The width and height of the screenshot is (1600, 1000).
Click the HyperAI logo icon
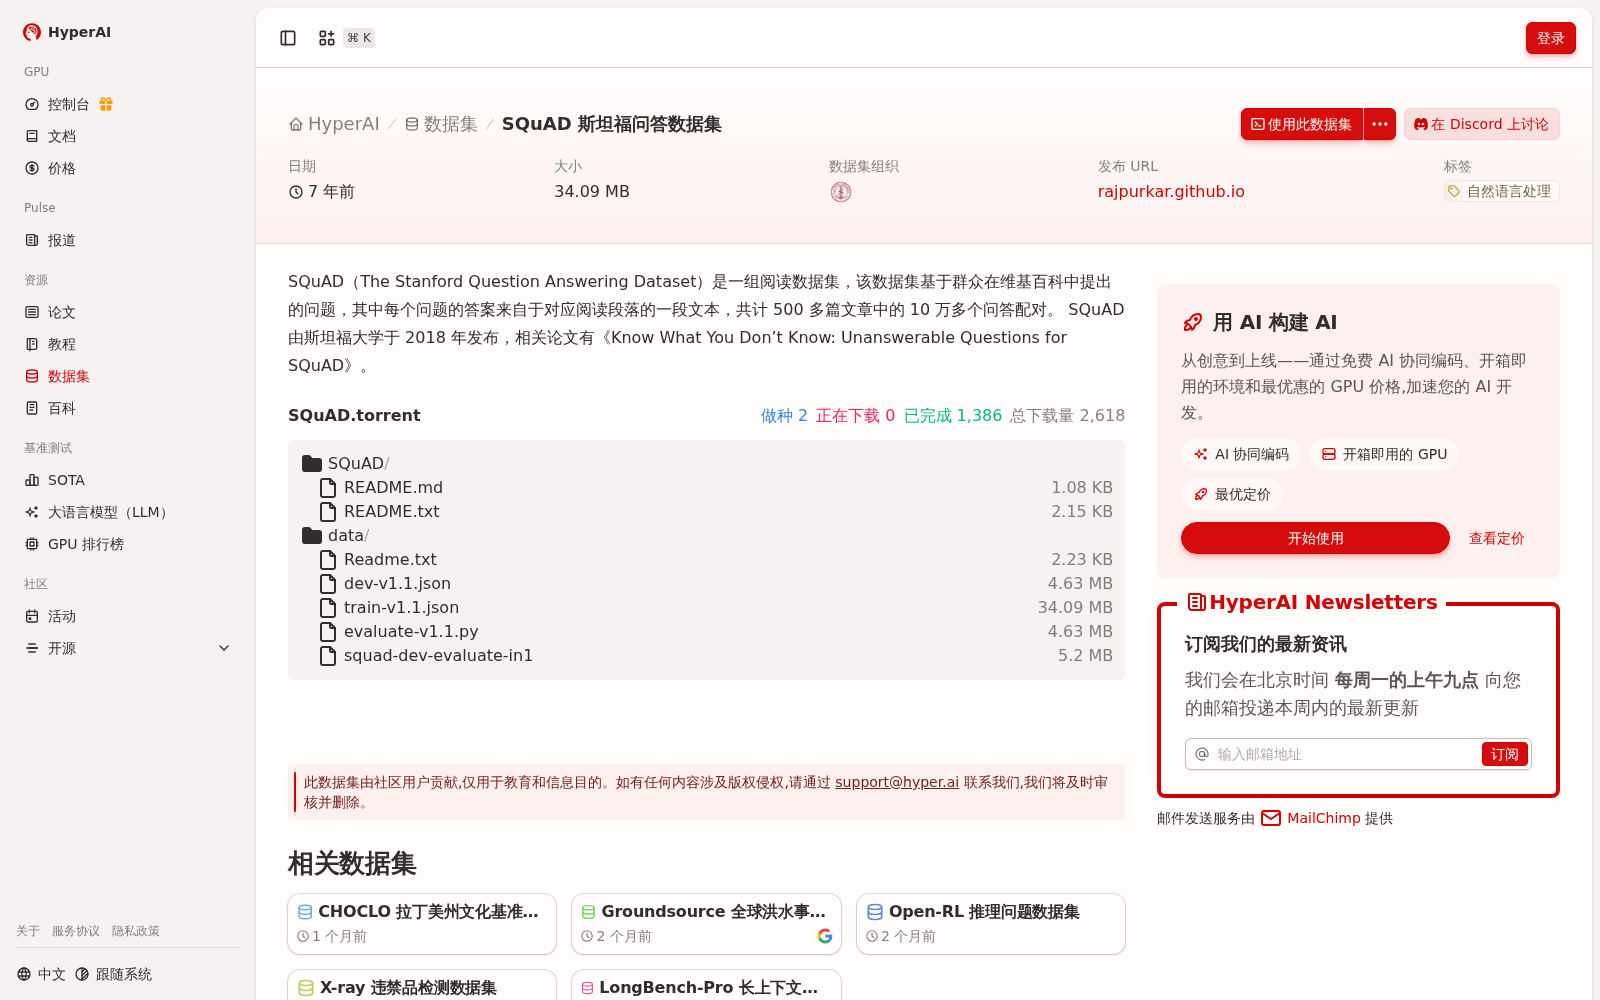[32, 32]
